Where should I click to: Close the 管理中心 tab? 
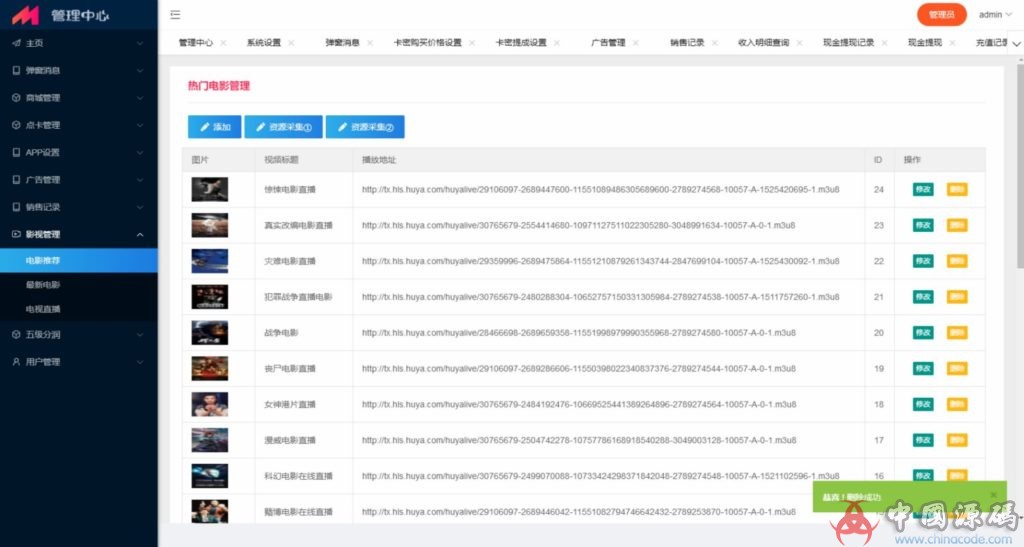click(x=223, y=43)
